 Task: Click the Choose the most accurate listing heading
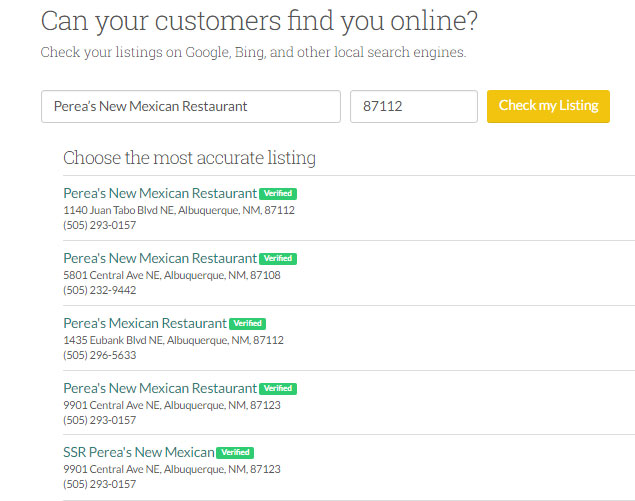coord(190,158)
